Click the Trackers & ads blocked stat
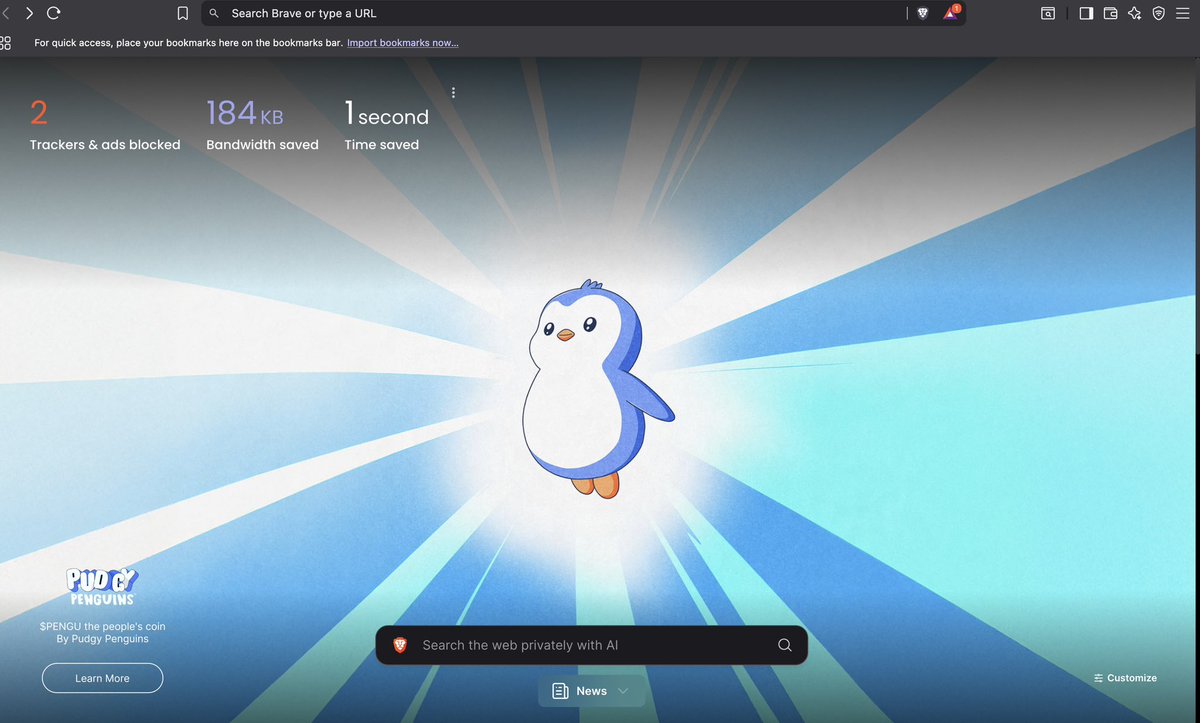Image resolution: width=1200 pixels, height=723 pixels. [105, 127]
